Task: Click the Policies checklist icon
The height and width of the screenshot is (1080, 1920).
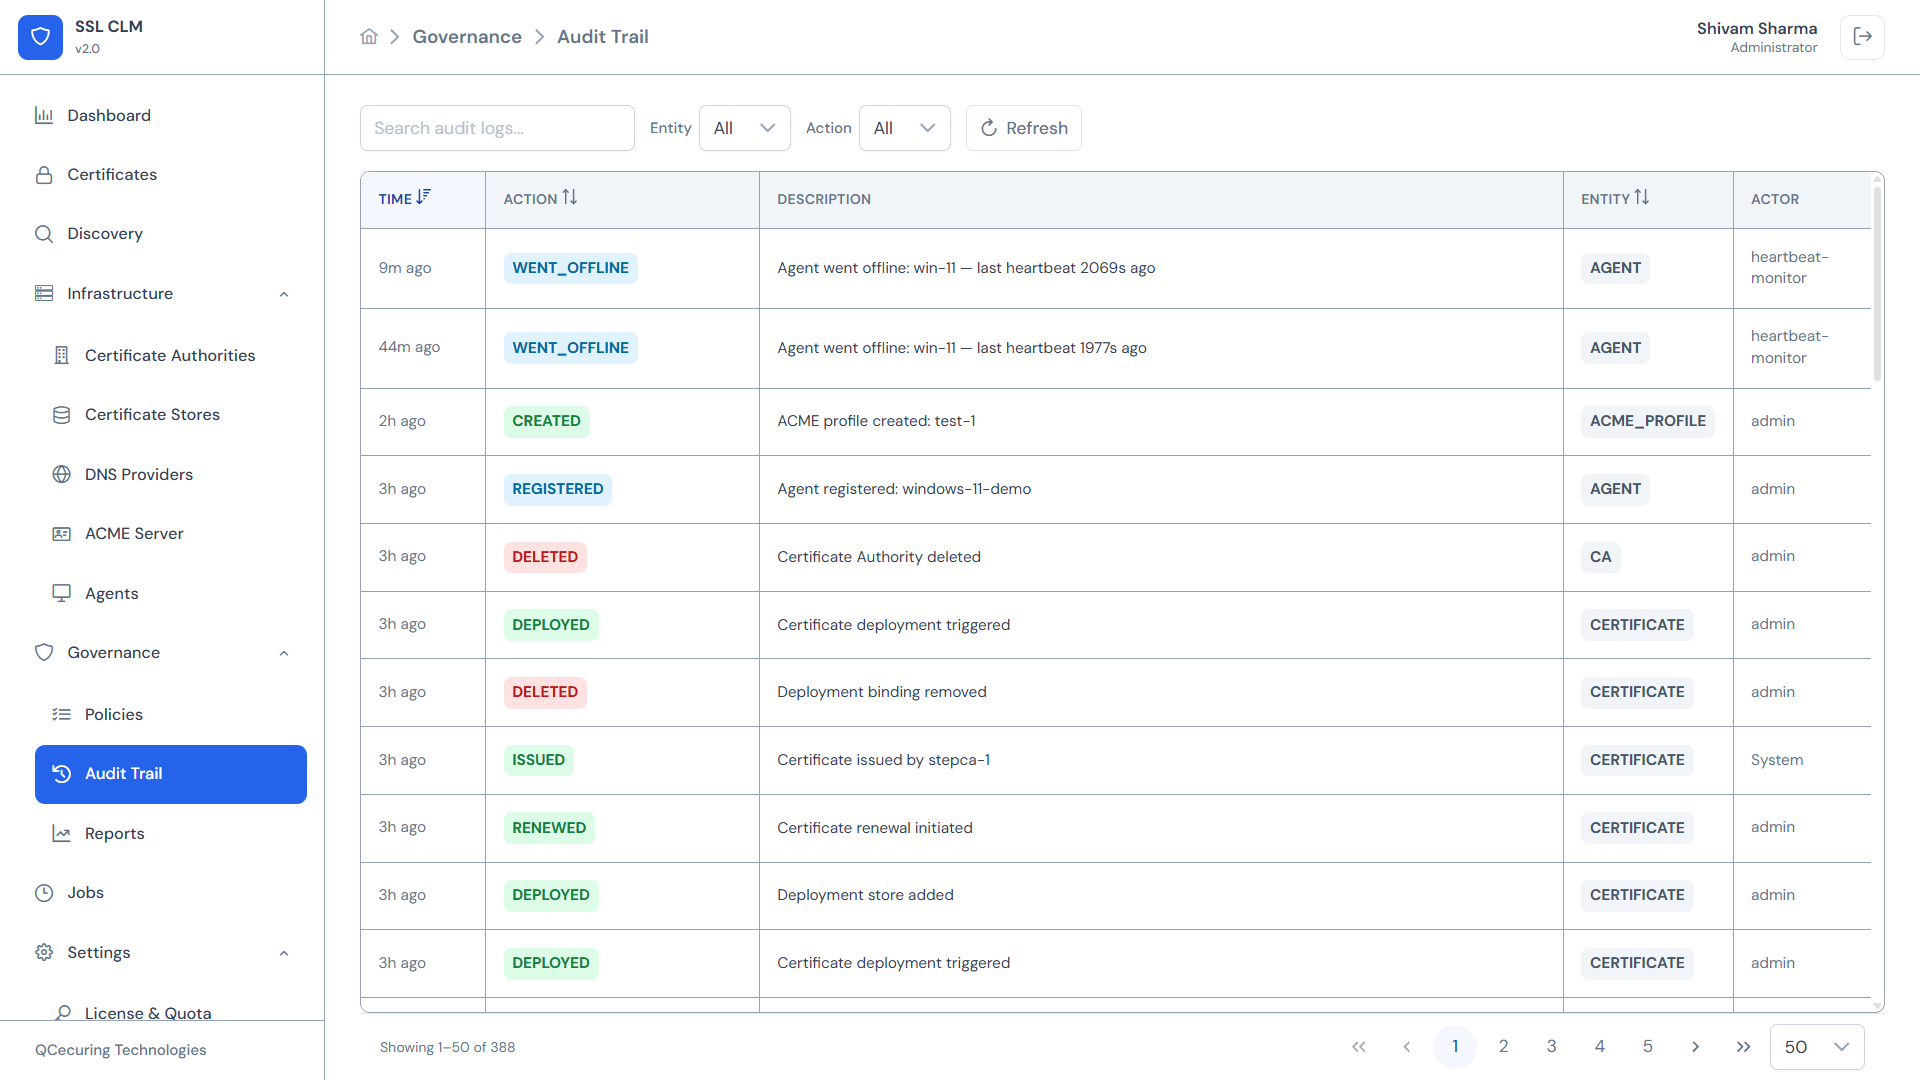Action: coord(62,715)
